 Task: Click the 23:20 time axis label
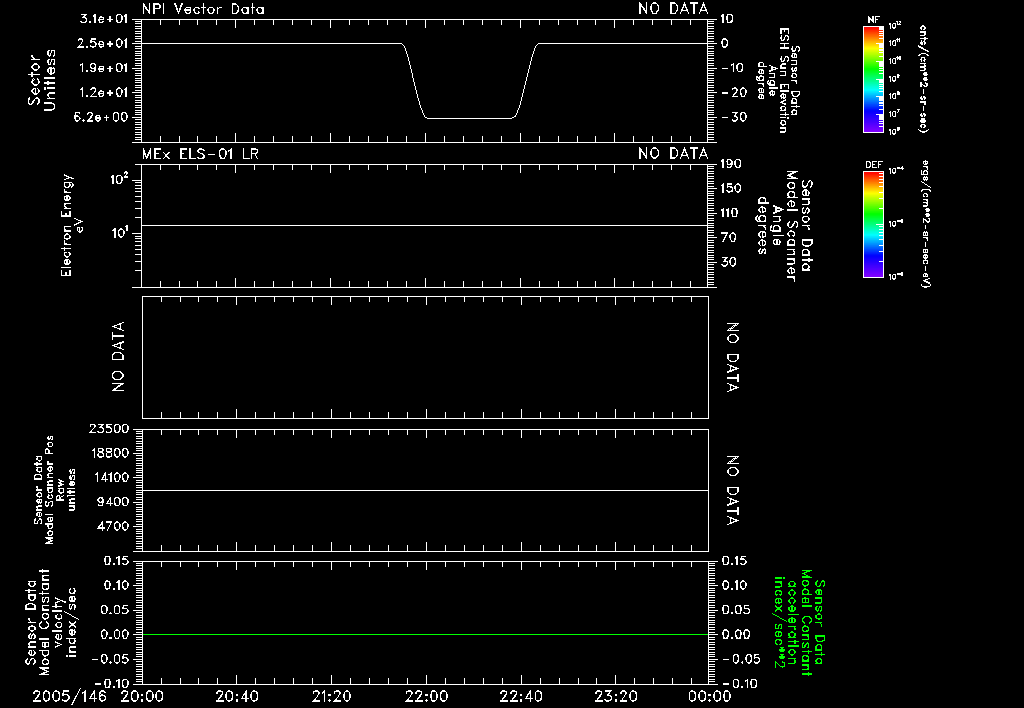(x=616, y=696)
